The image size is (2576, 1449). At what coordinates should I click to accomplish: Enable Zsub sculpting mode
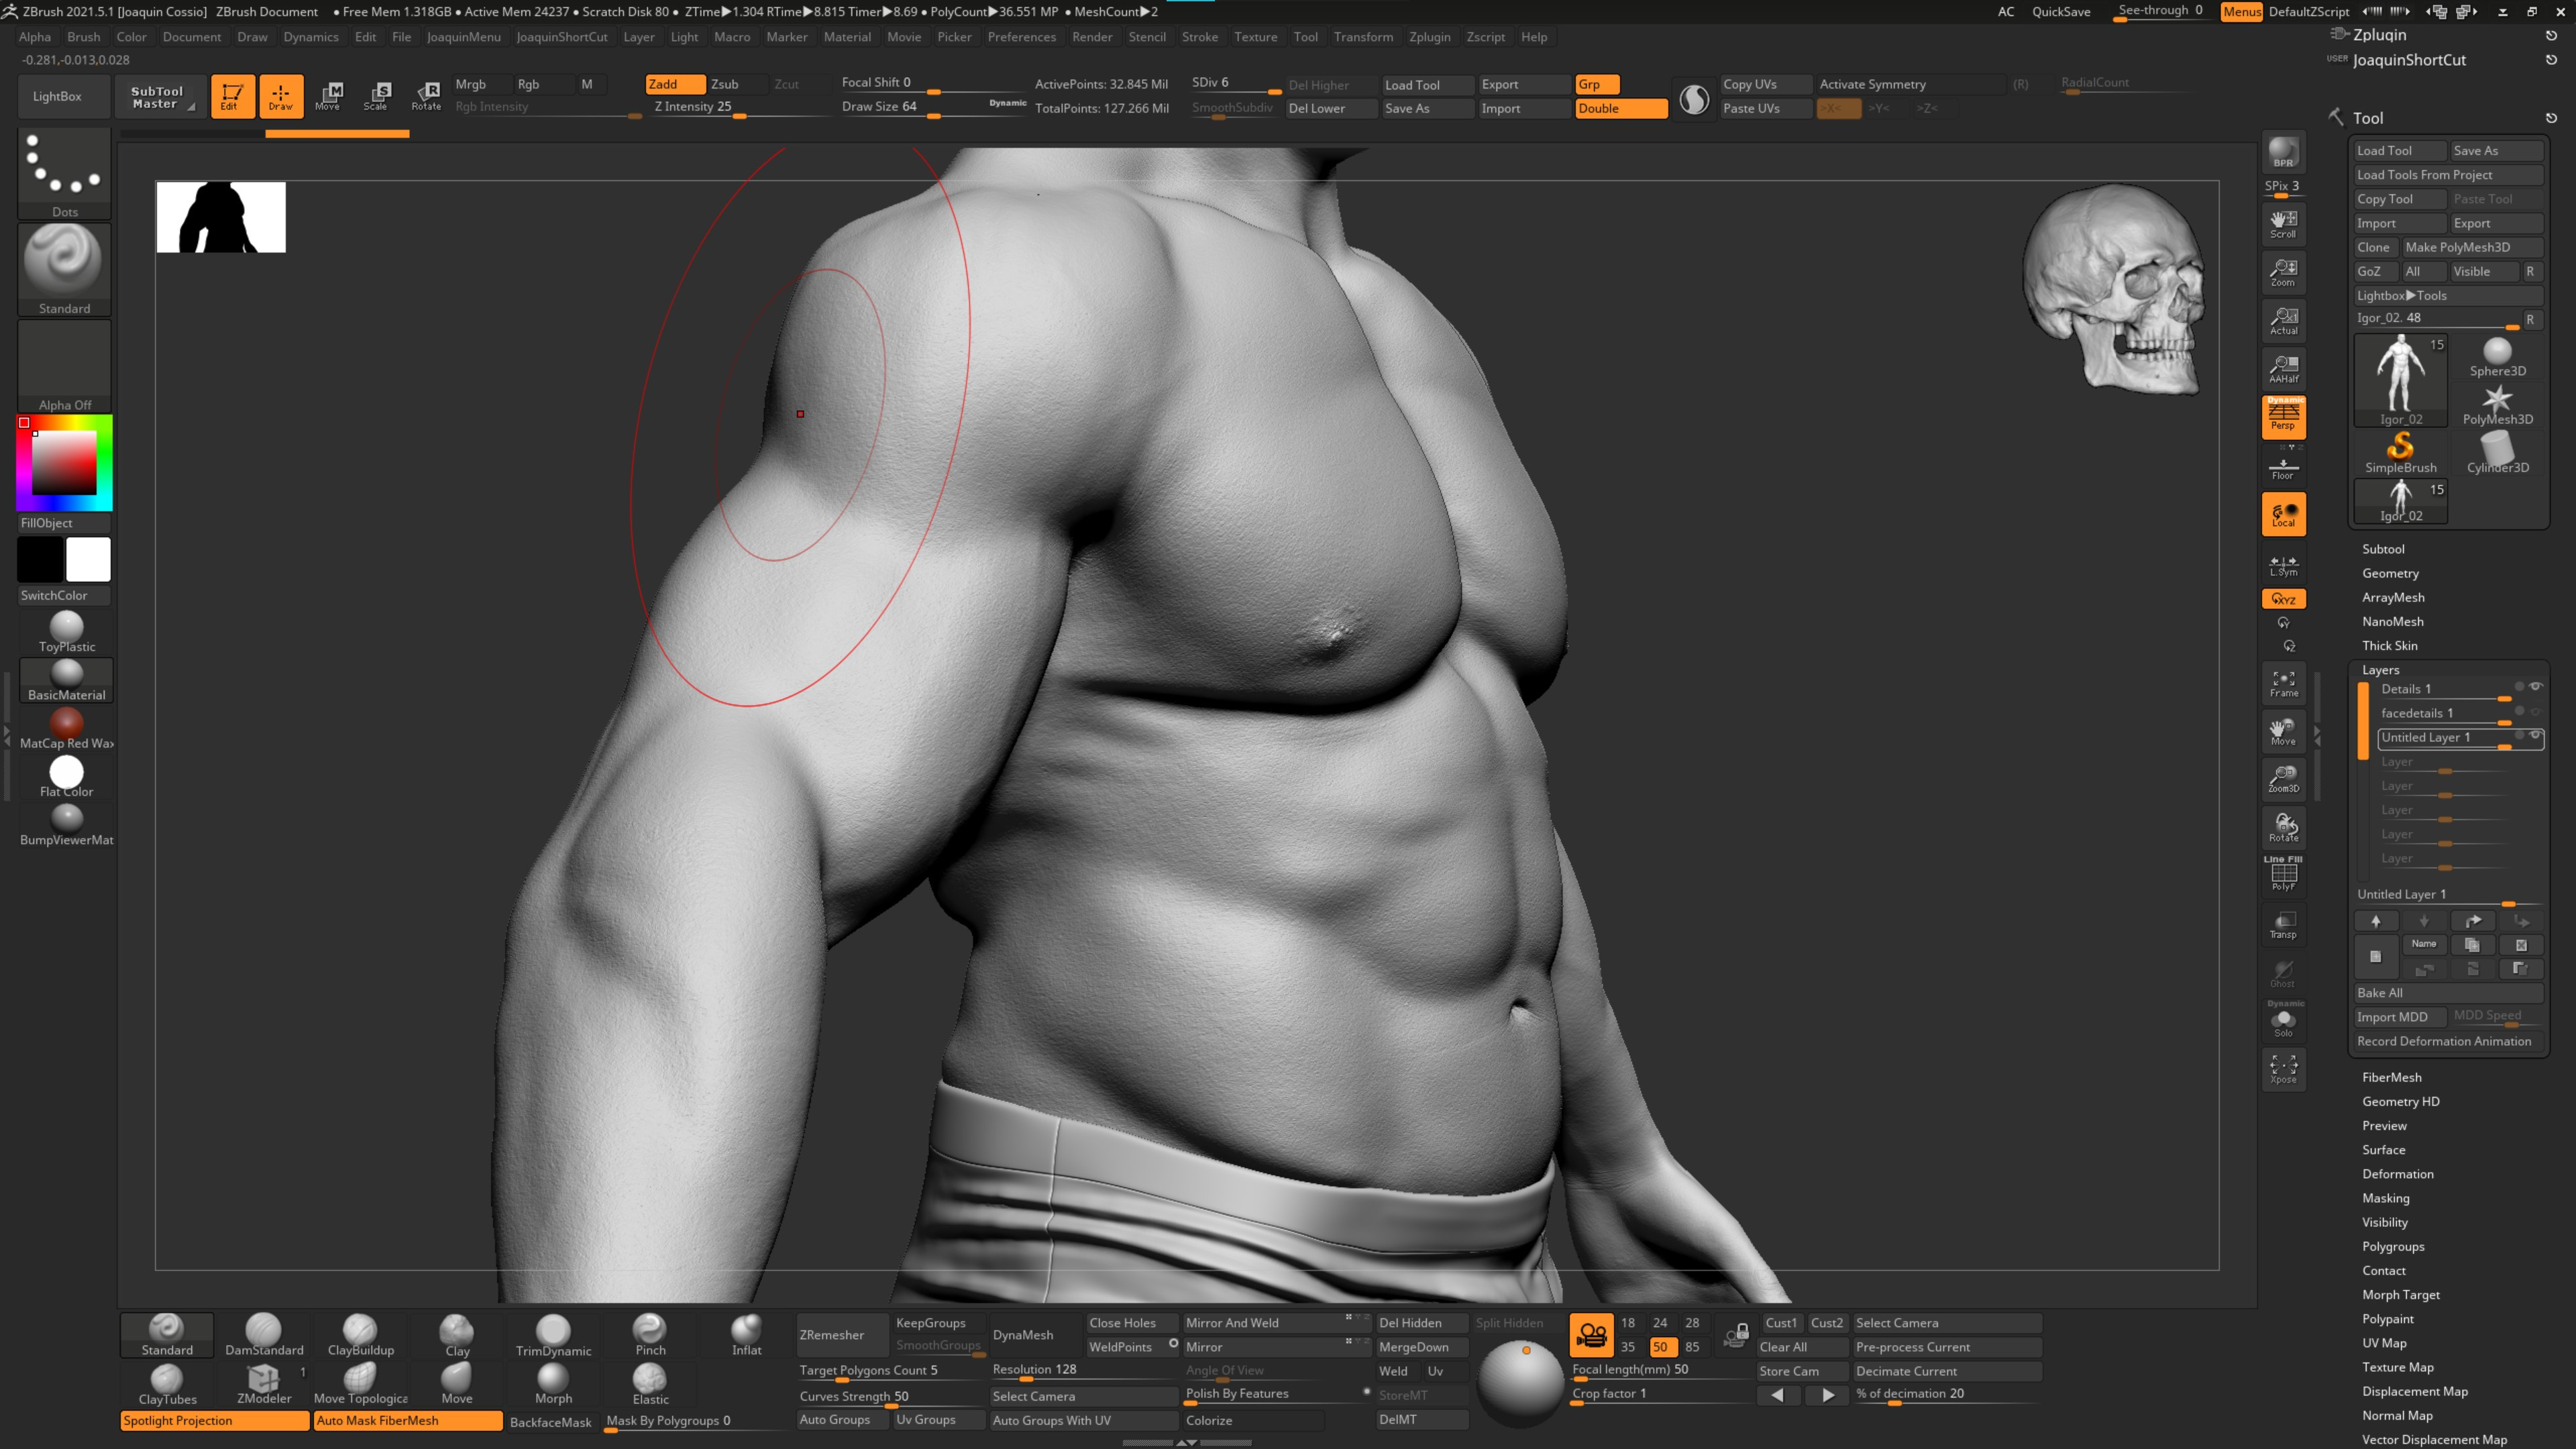coord(738,84)
